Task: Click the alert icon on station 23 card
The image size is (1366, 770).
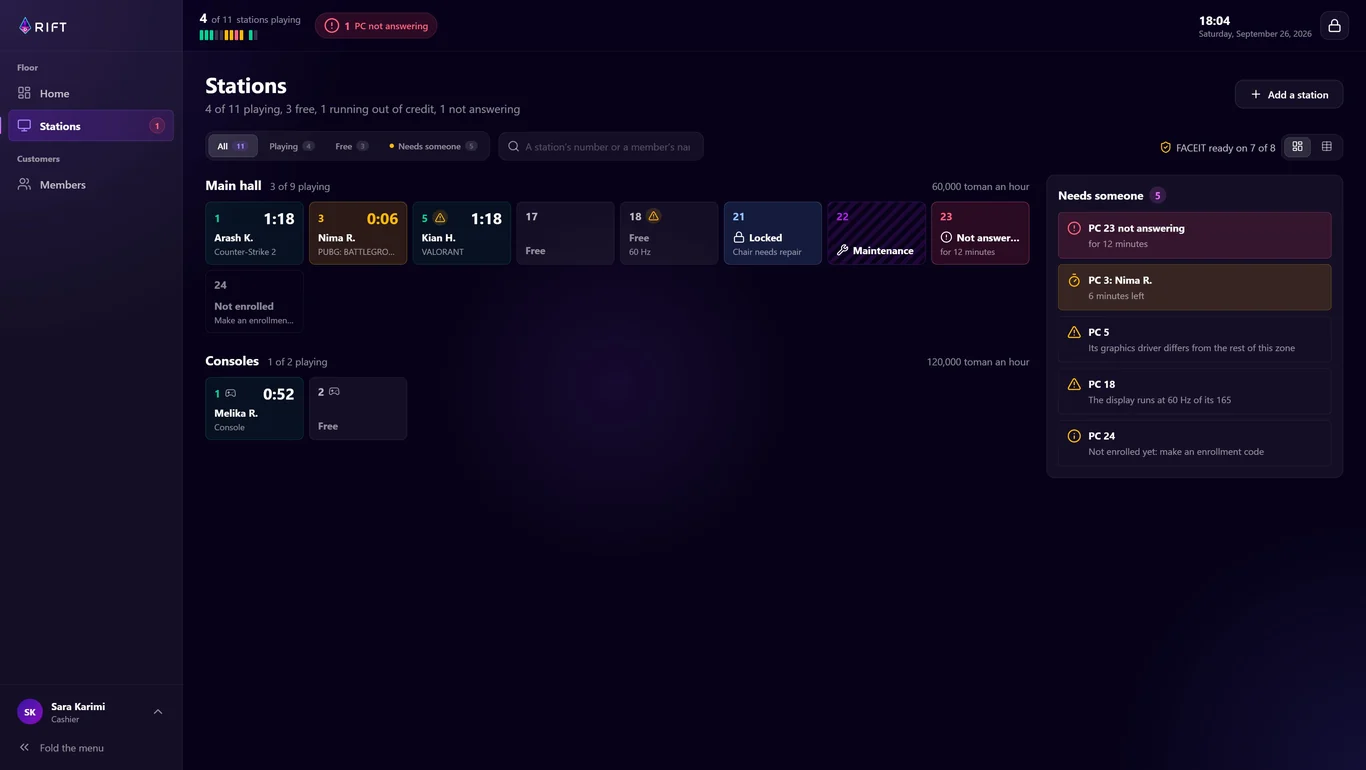Action: pos(946,238)
